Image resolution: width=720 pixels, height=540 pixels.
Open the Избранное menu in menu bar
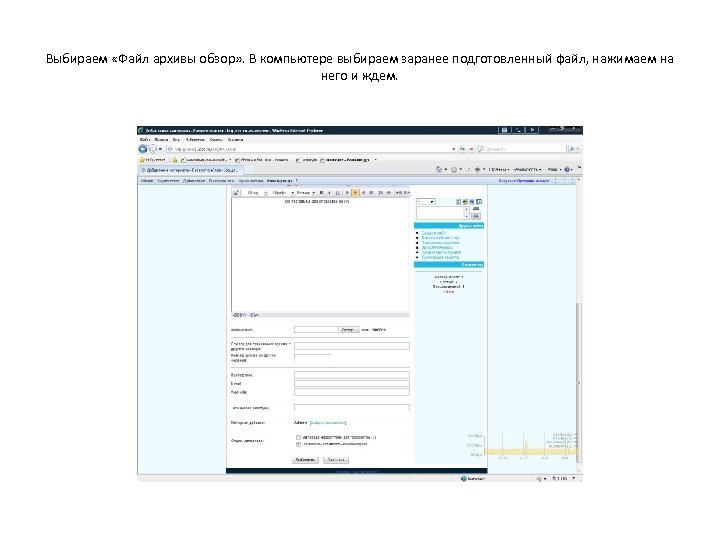196,140
